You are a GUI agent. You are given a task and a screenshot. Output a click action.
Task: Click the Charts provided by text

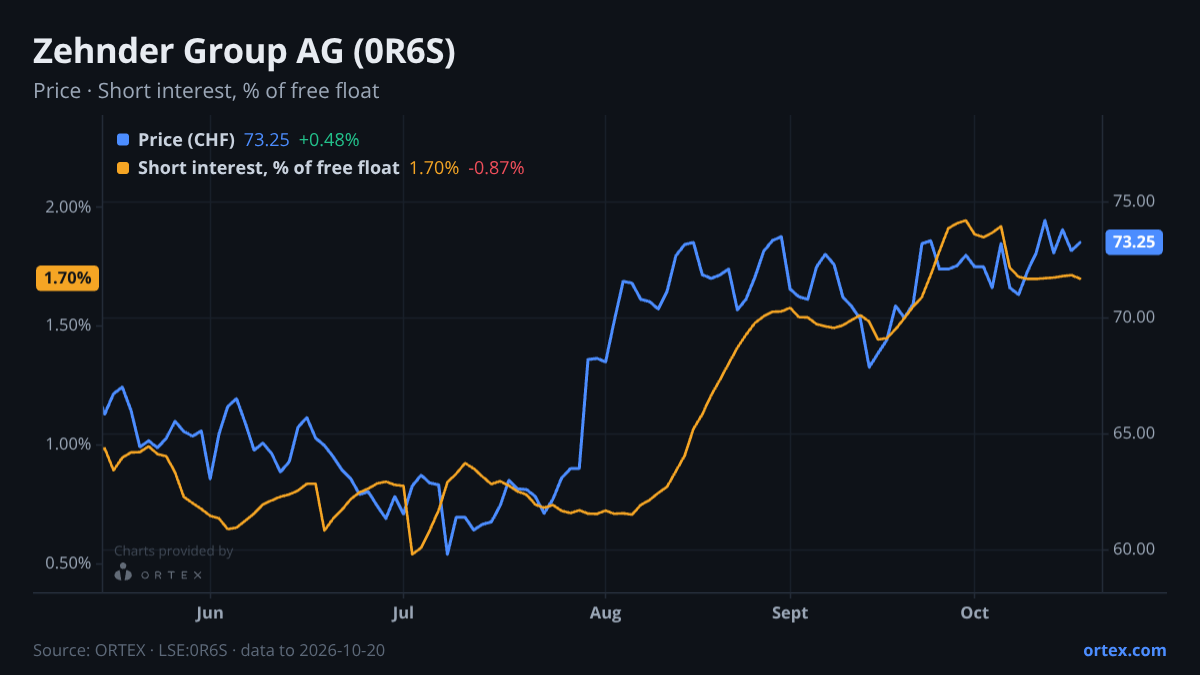click(x=173, y=551)
